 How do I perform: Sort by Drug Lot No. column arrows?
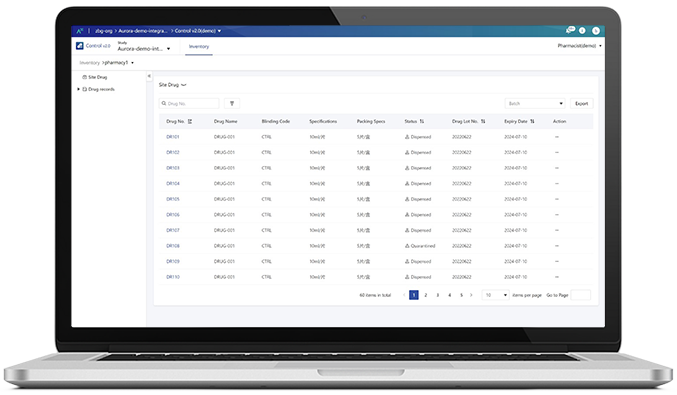[x=483, y=121]
